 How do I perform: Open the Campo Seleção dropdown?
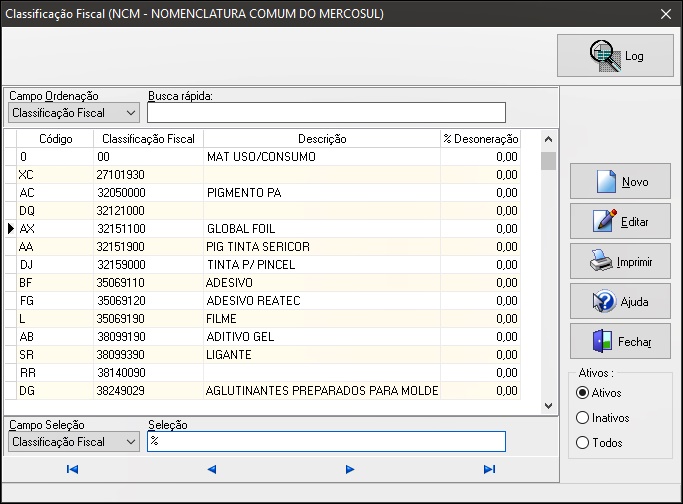tap(74, 442)
